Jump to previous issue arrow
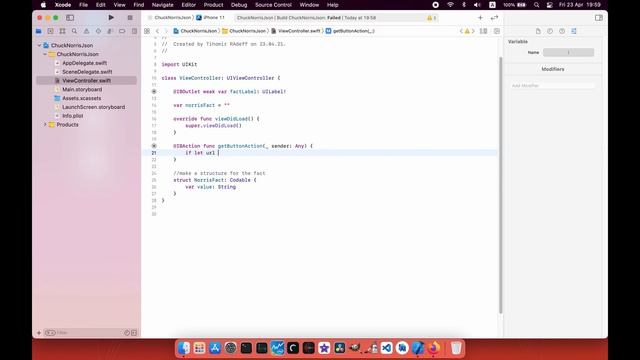 [461, 31]
